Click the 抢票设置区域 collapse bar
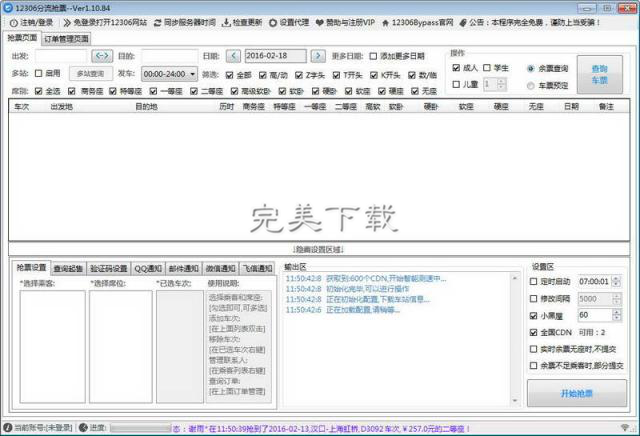 click(319, 249)
